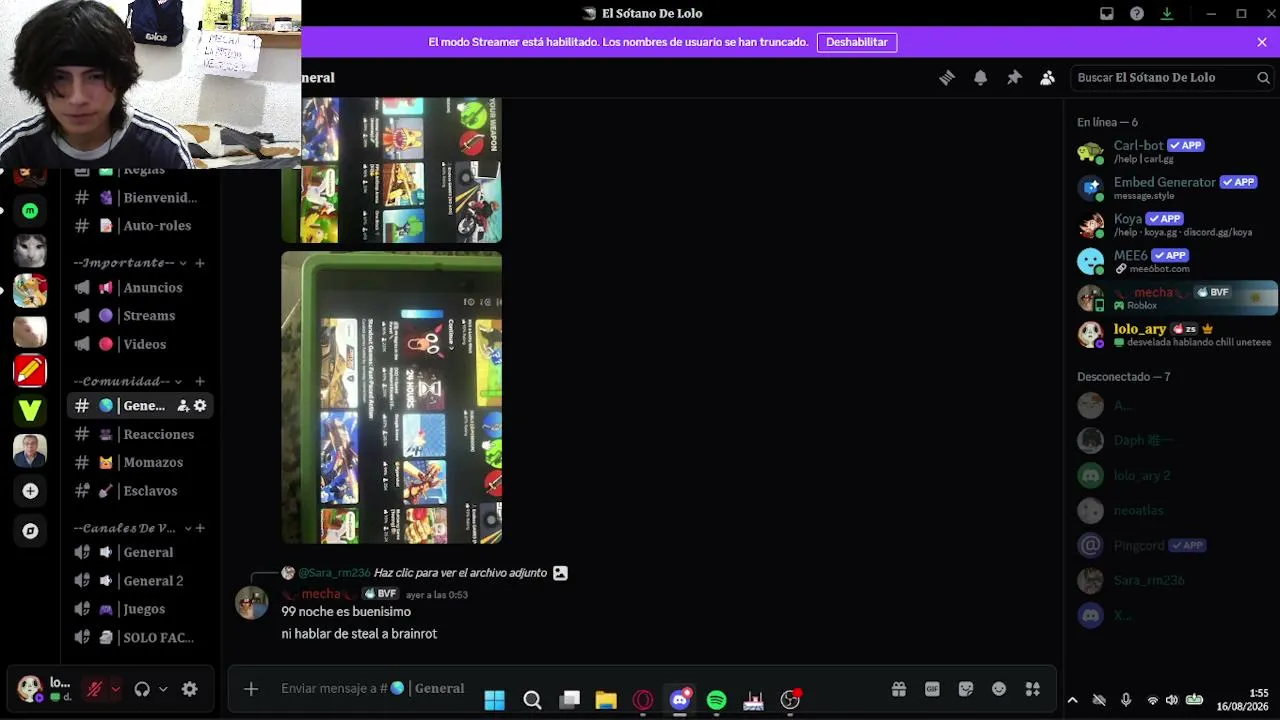This screenshot has width=1280, height=720.
Task: Click the attach file plus button
Action: (x=251, y=689)
